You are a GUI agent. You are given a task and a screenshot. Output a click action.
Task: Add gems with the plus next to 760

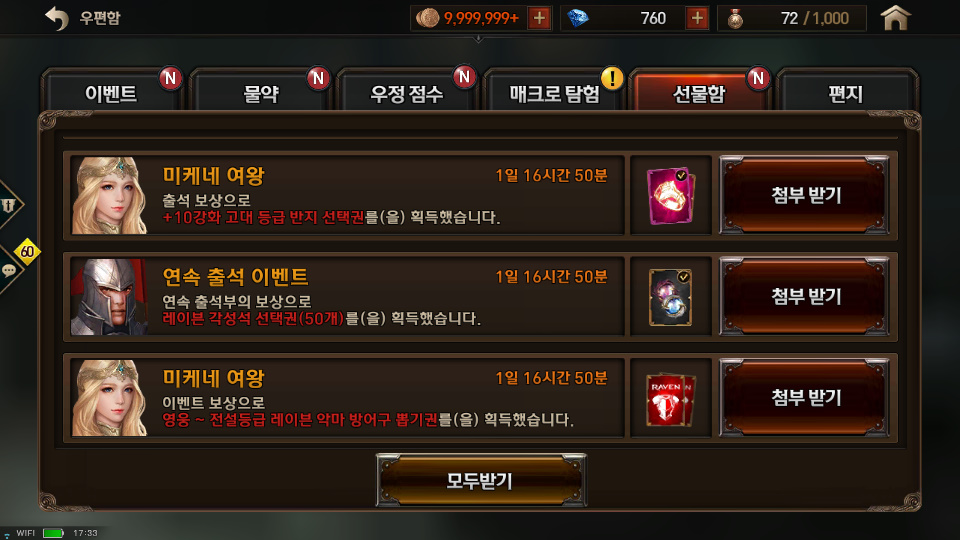(x=697, y=18)
